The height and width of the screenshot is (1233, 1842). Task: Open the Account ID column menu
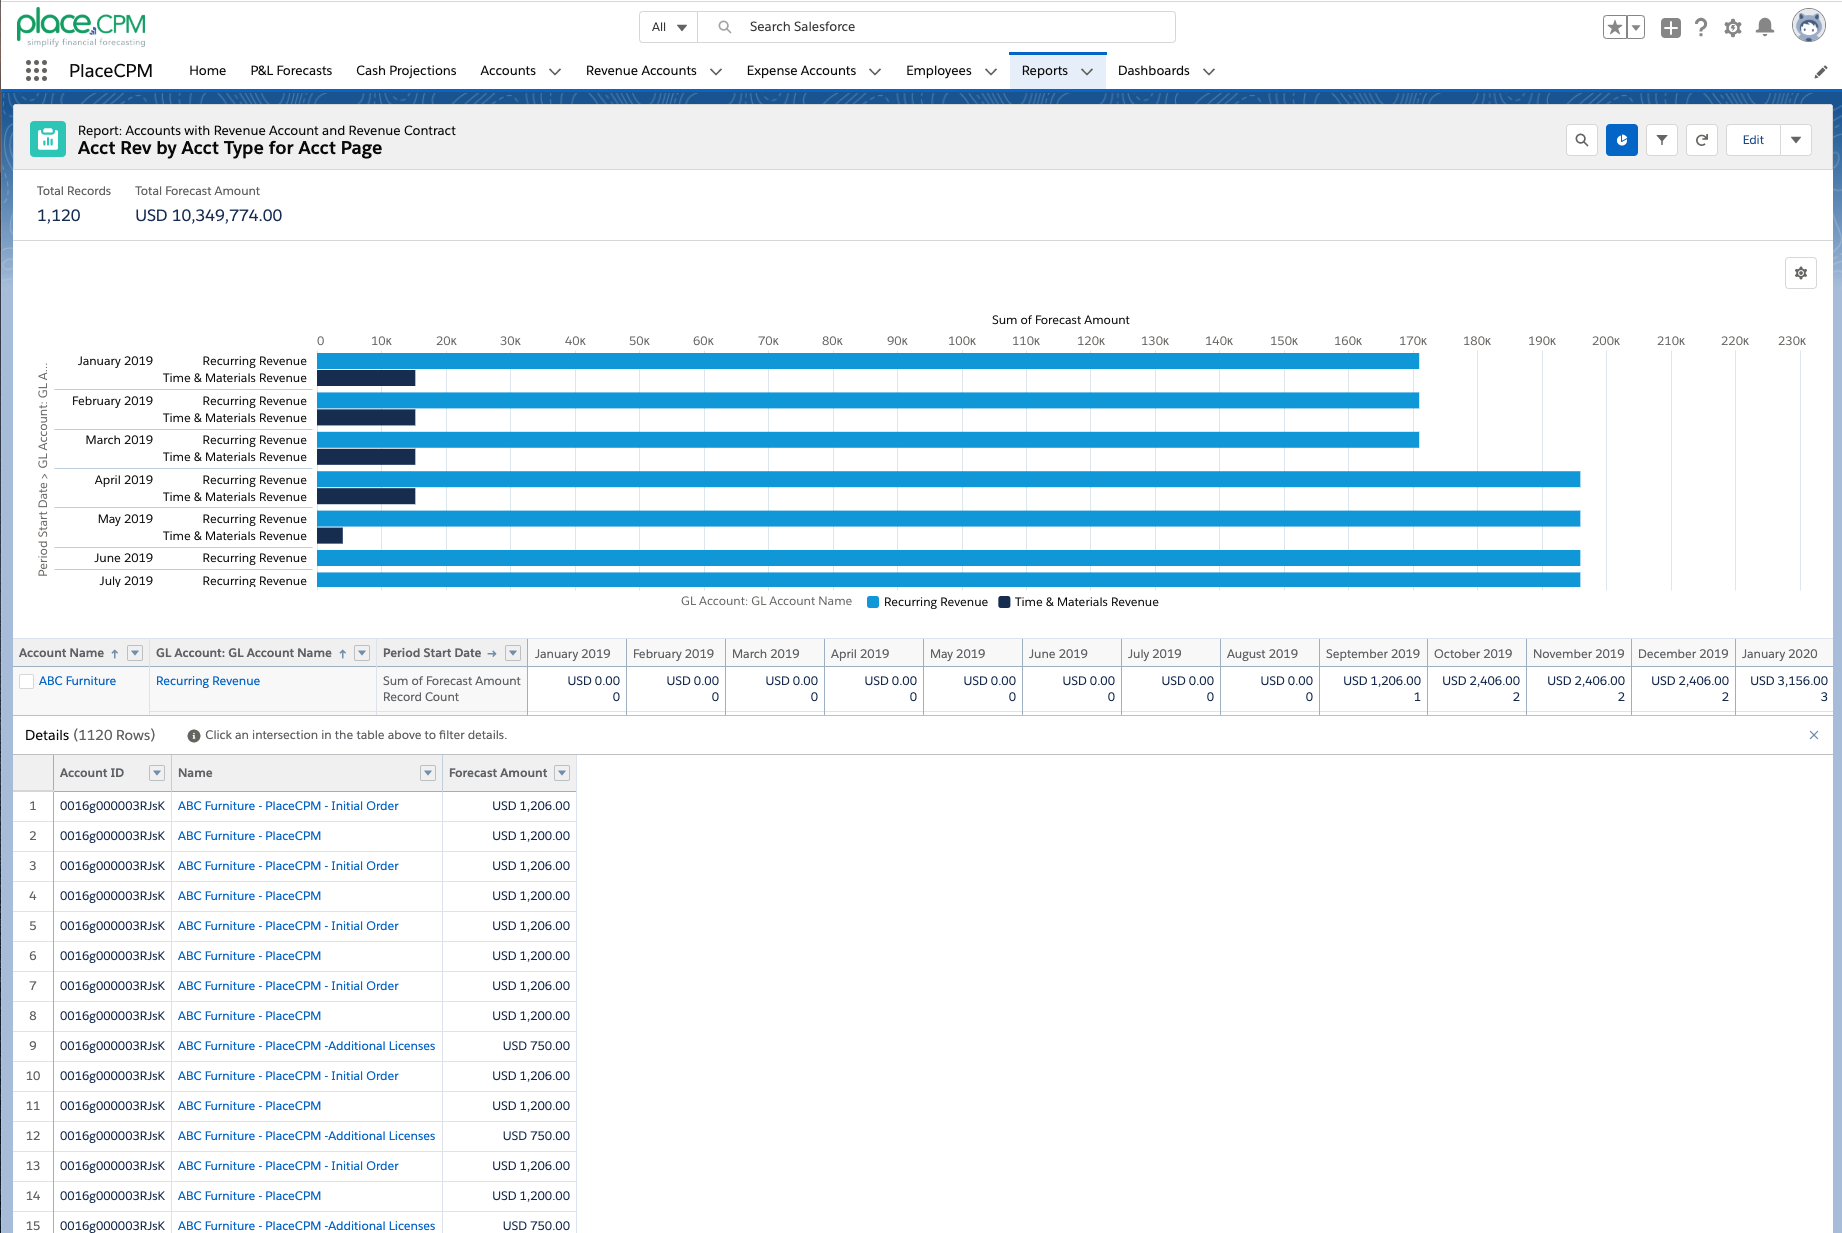click(157, 773)
